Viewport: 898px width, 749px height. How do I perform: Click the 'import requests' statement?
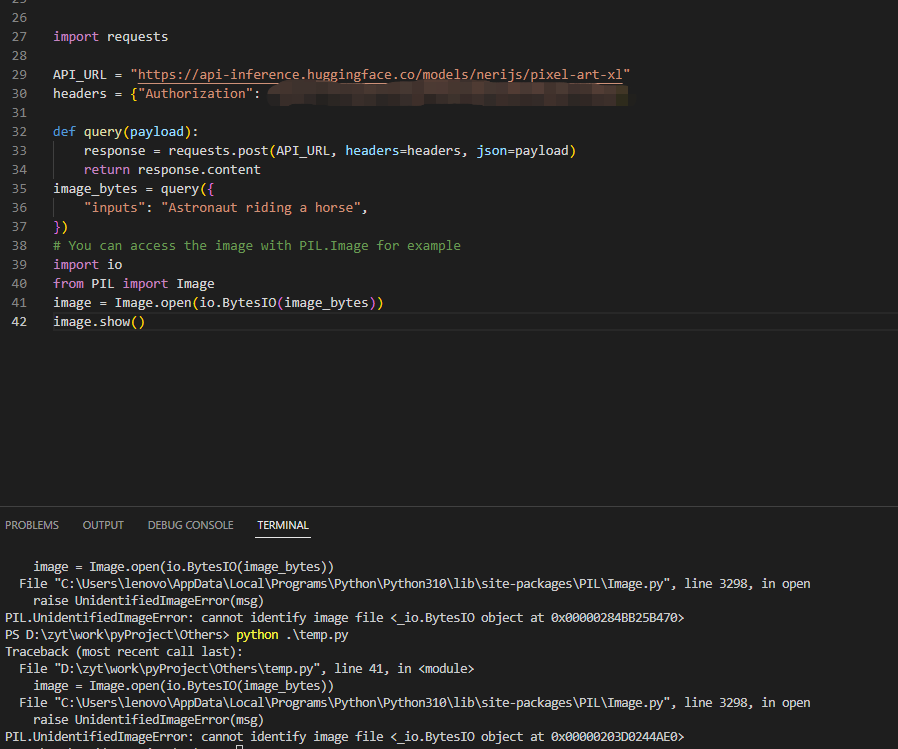click(111, 37)
